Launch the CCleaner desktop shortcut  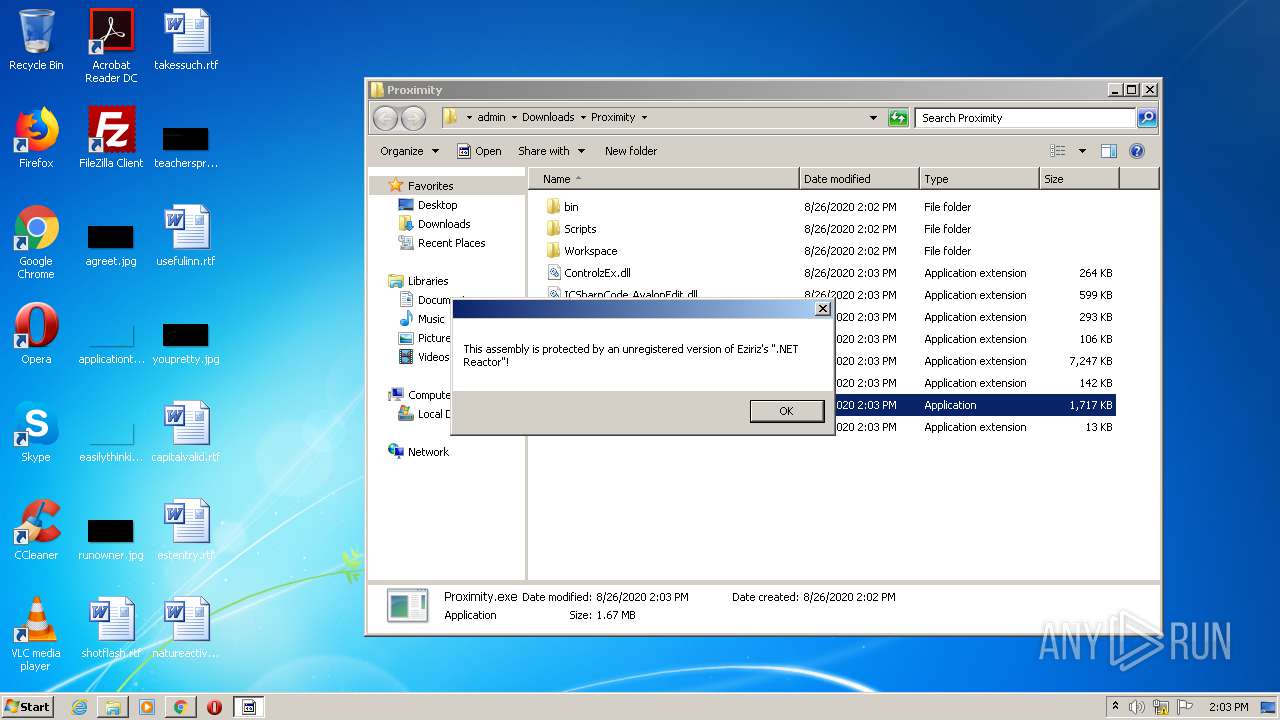point(36,530)
